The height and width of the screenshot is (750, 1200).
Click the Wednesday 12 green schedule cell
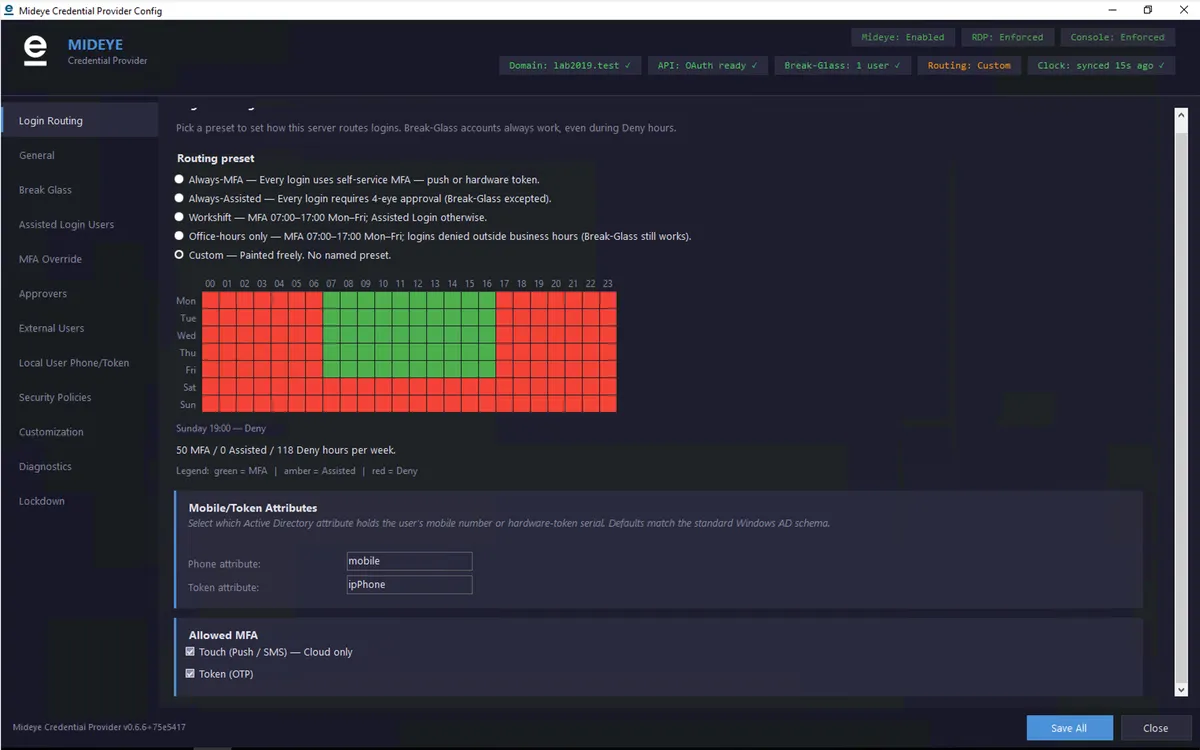(418, 335)
